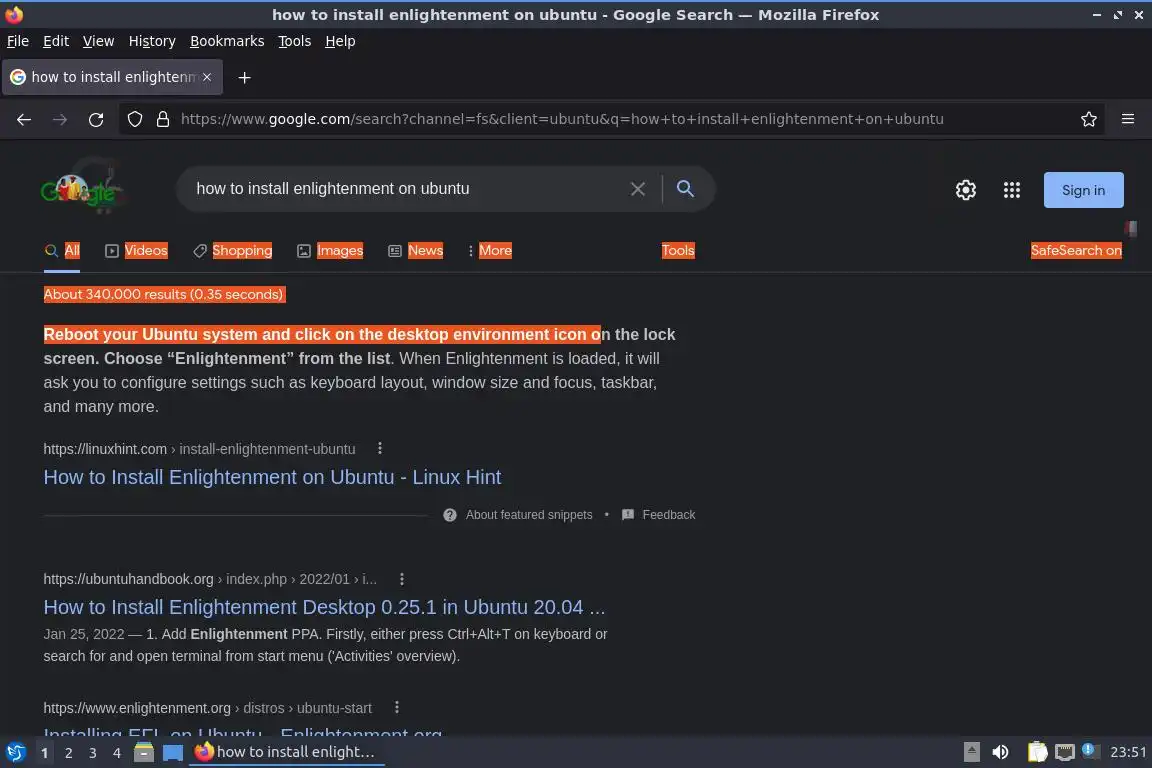Click the https://ubuntuhandbook.org breadcrumb text

[x=129, y=579]
